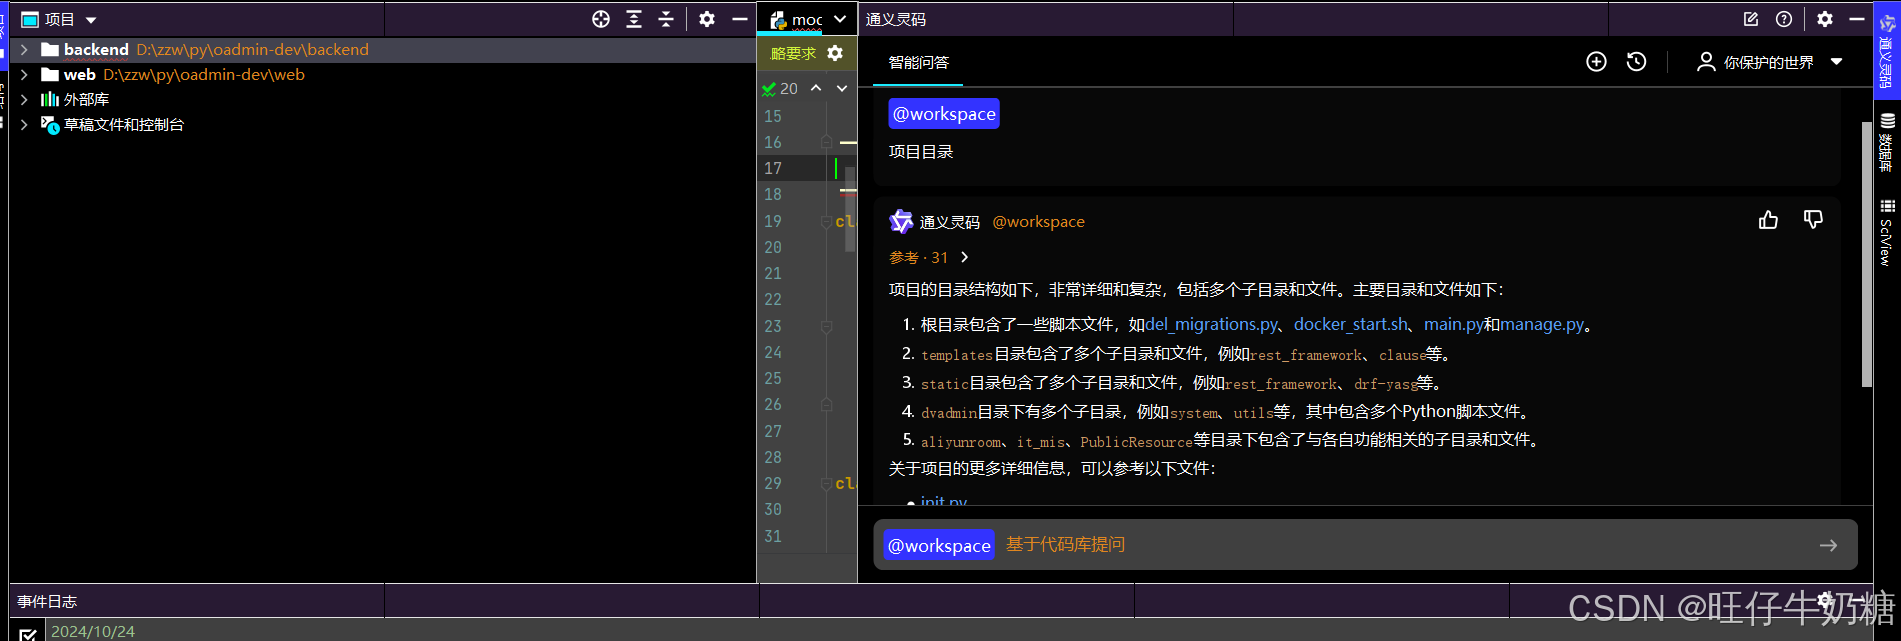Click the user avatar icon next to 你保护的世界
The width and height of the screenshot is (1901, 641).
click(x=1706, y=62)
